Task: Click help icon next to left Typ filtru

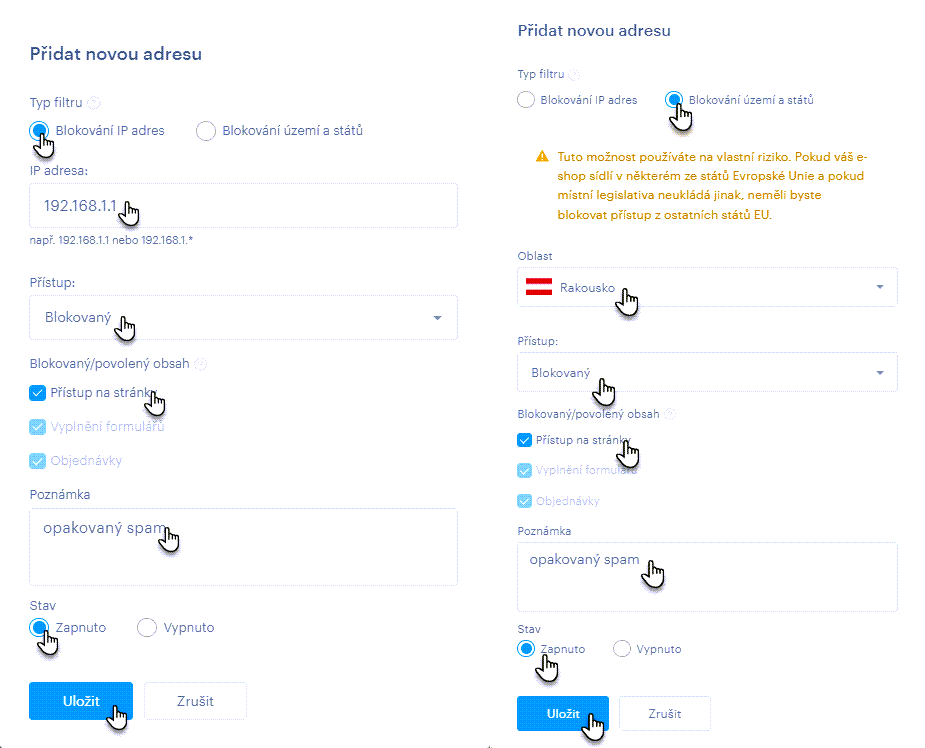Action: pos(94,103)
